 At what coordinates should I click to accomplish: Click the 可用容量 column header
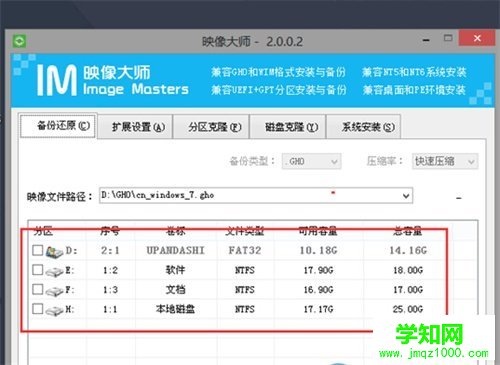(318, 231)
